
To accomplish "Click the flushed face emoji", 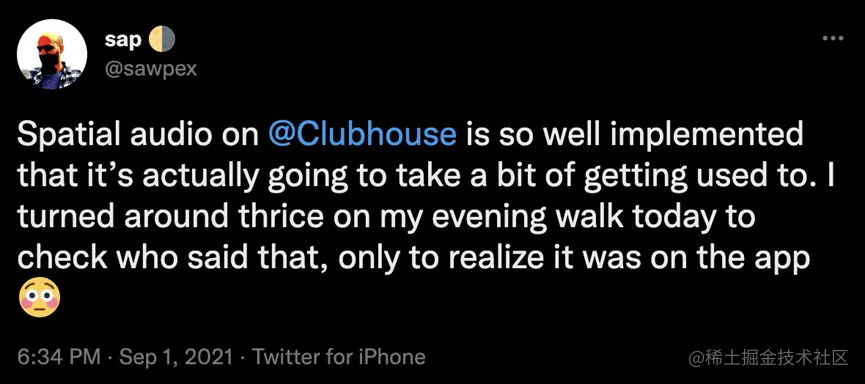I will point(39,300).
